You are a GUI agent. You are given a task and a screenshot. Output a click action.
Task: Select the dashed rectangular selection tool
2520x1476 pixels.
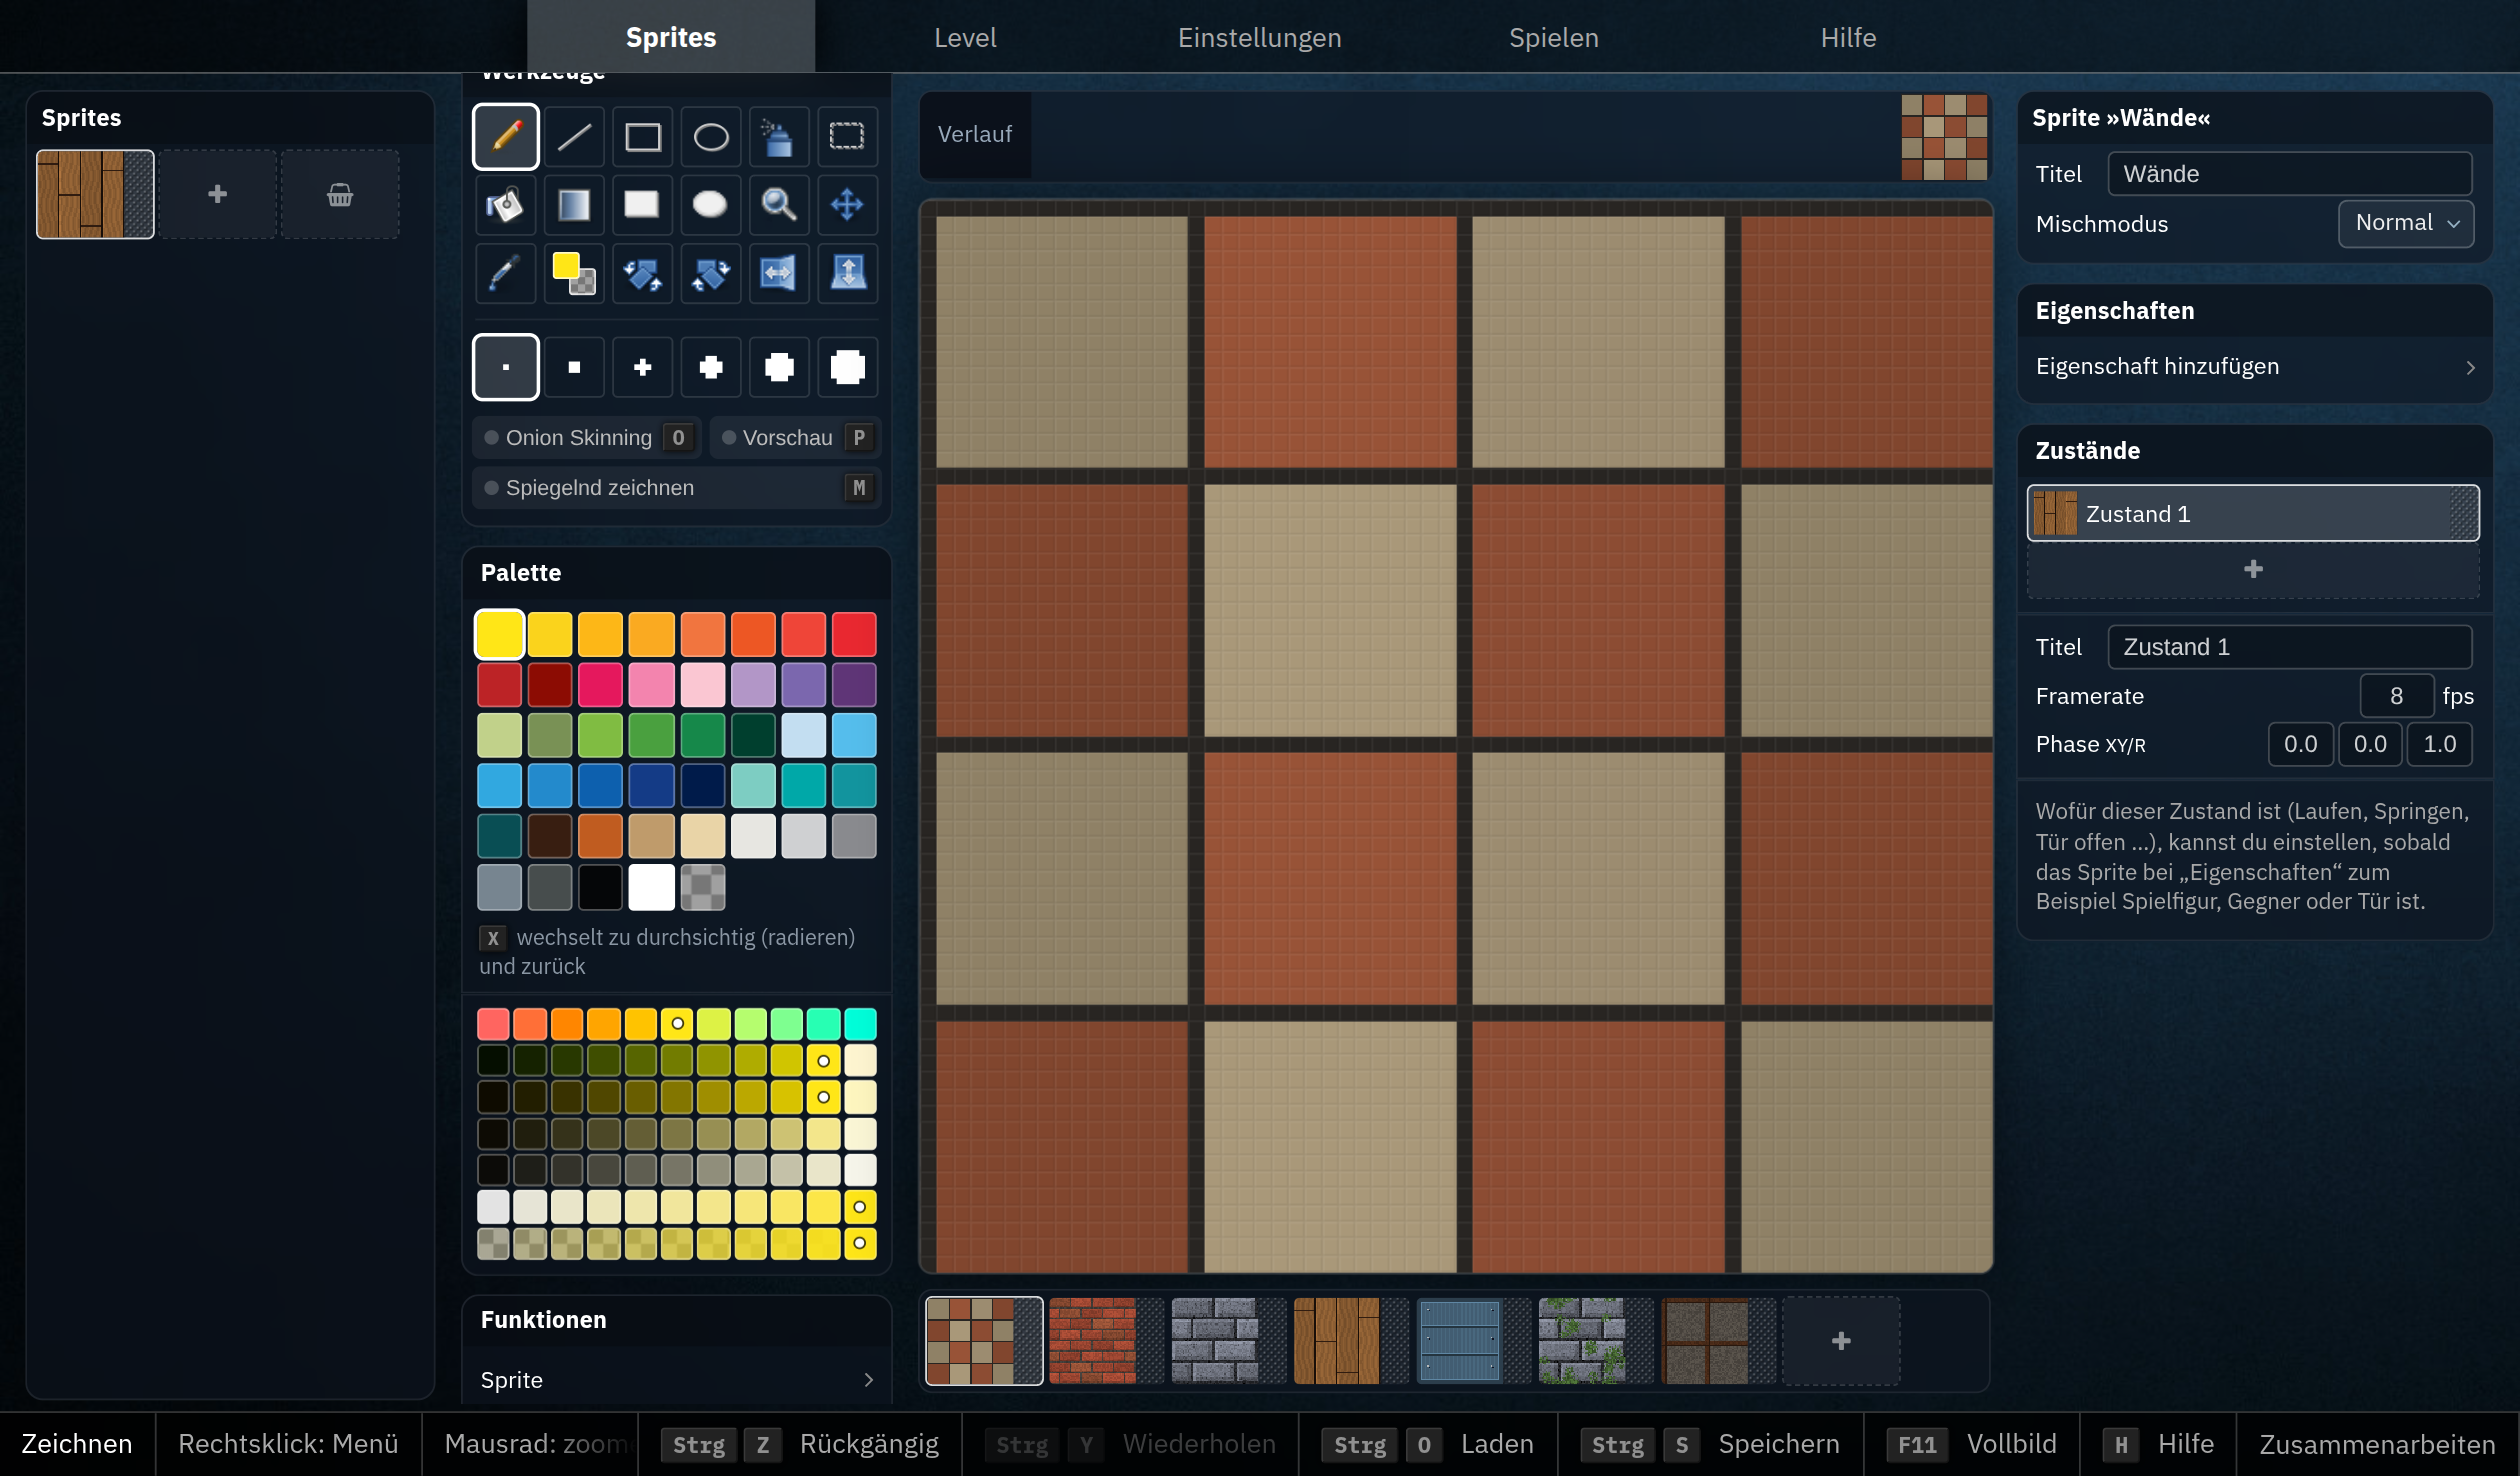847,136
